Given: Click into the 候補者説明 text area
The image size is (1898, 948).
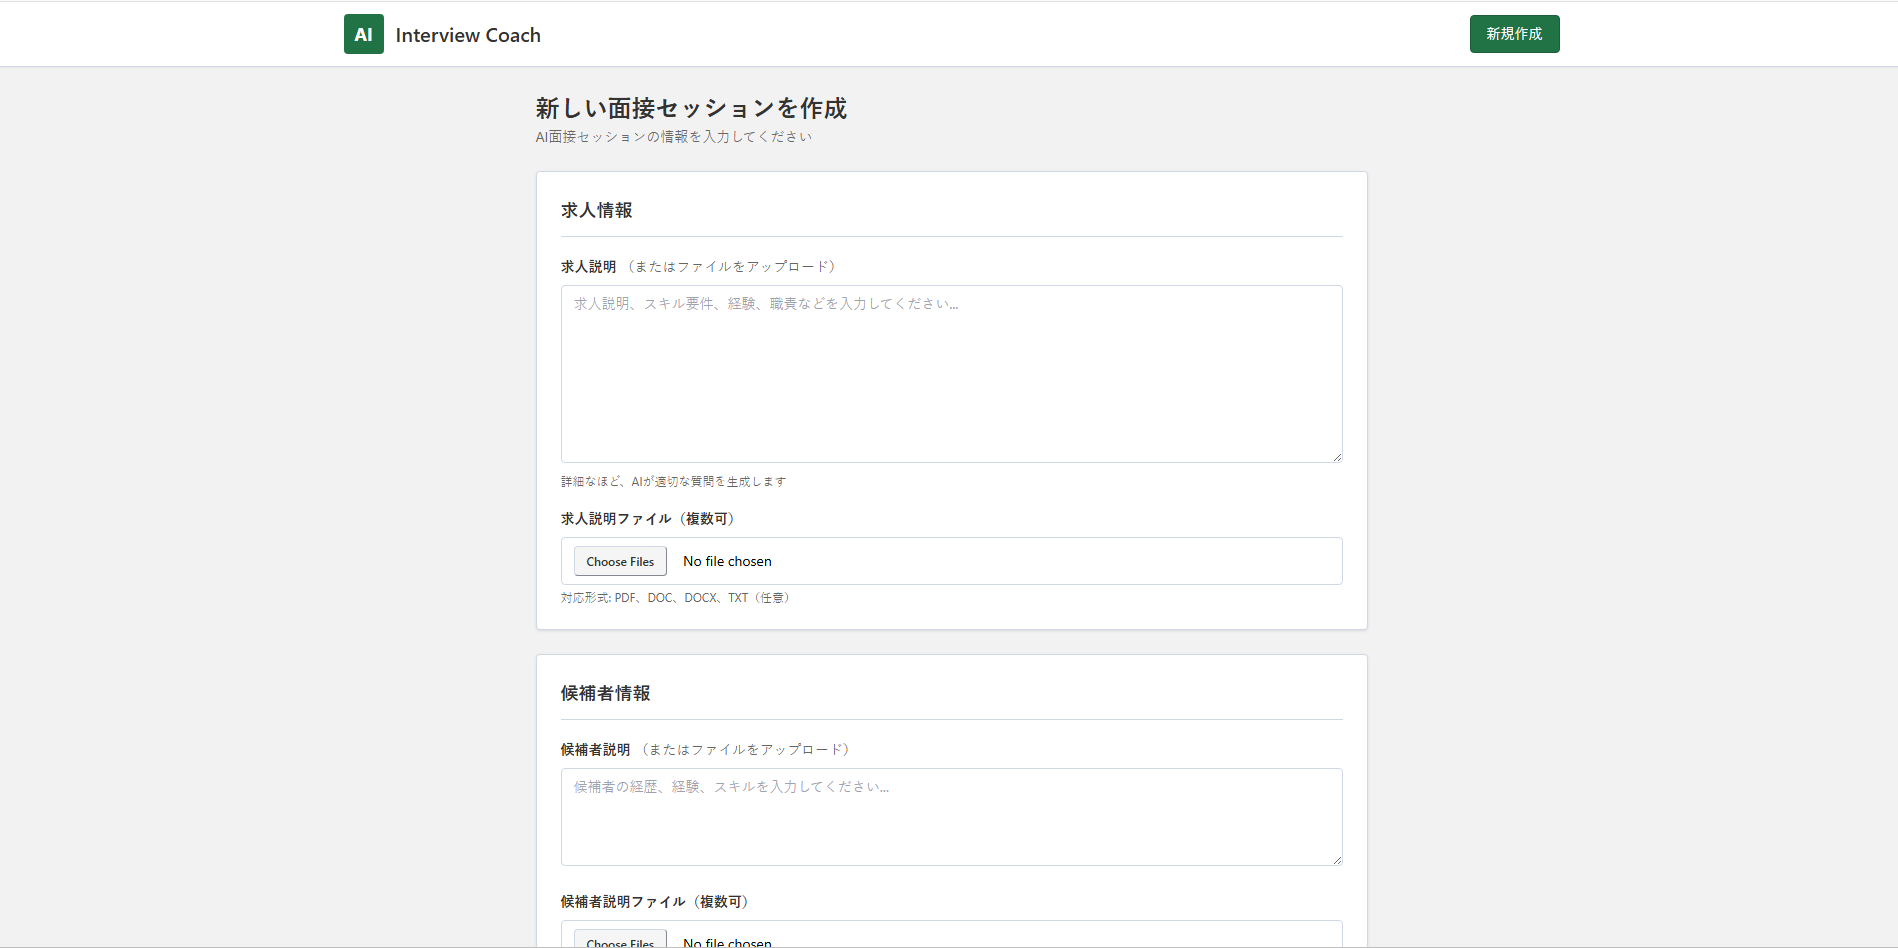Looking at the screenshot, I should tap(951, 816).
